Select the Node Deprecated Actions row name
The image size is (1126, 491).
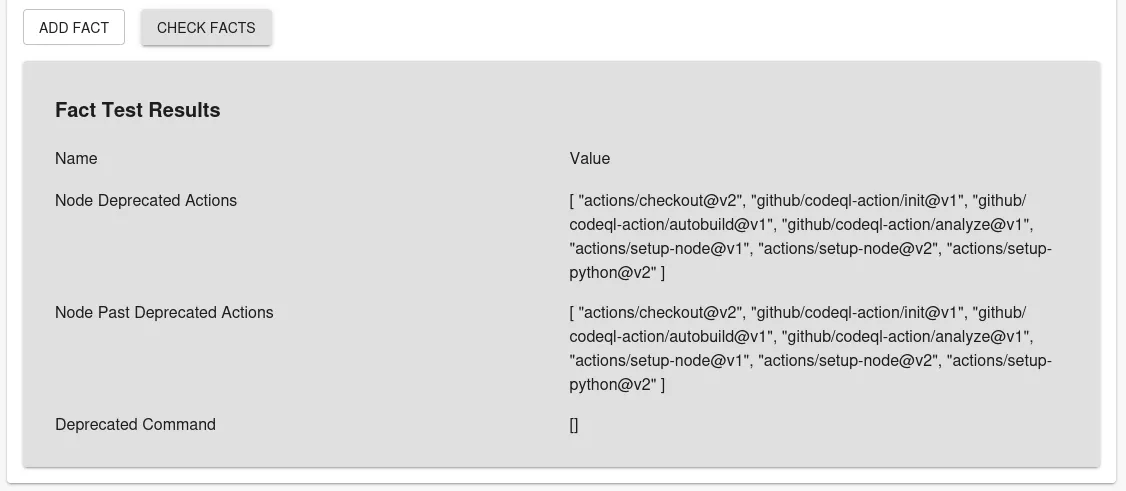pyautogui.click(x=146, y=200)
